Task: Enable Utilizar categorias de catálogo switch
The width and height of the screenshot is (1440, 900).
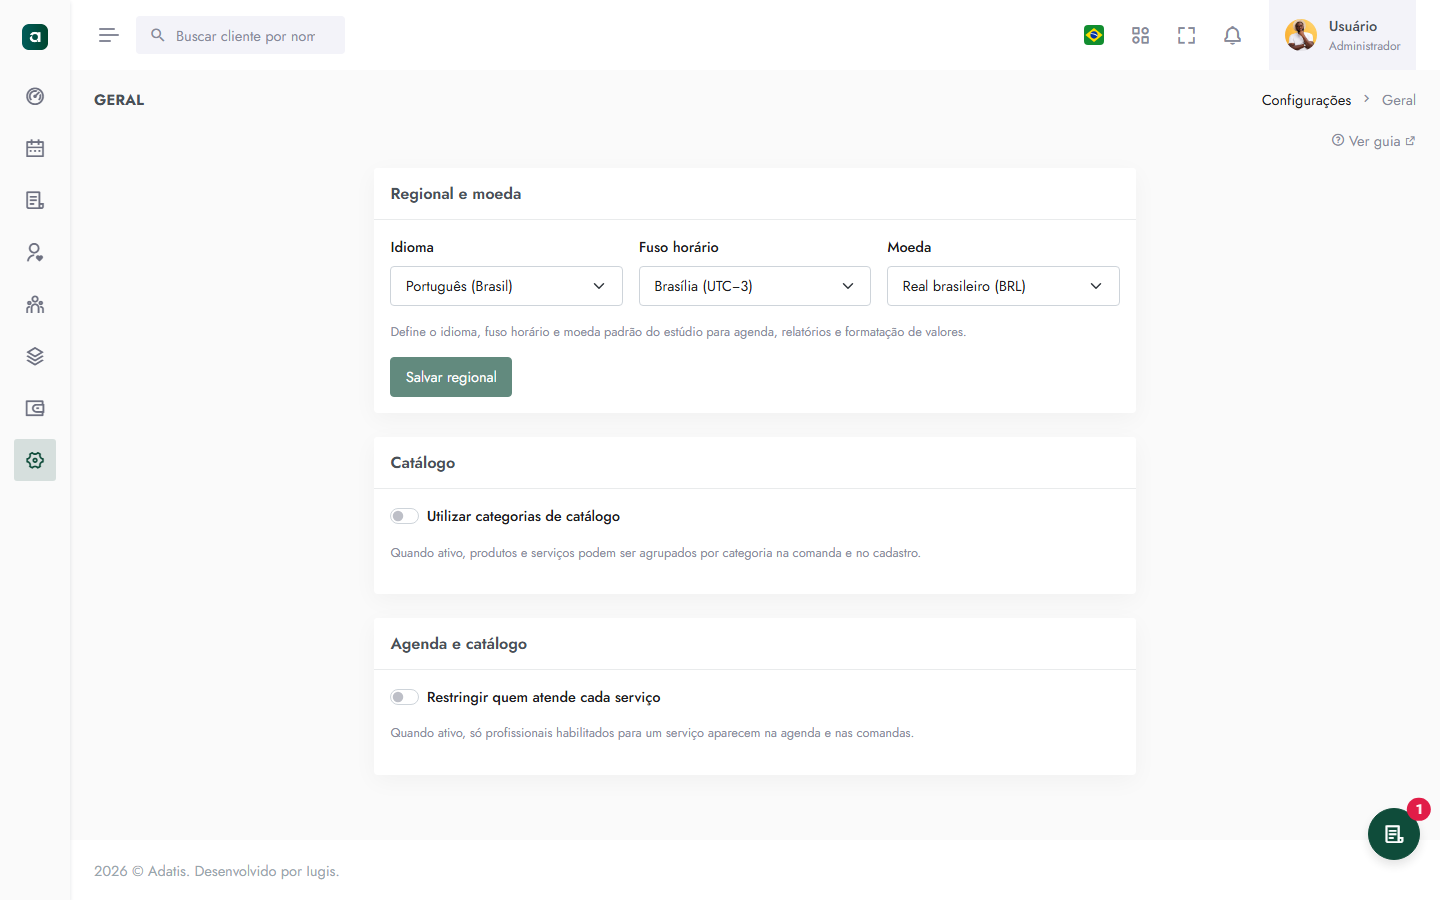Action: click(x=404, y=516)
